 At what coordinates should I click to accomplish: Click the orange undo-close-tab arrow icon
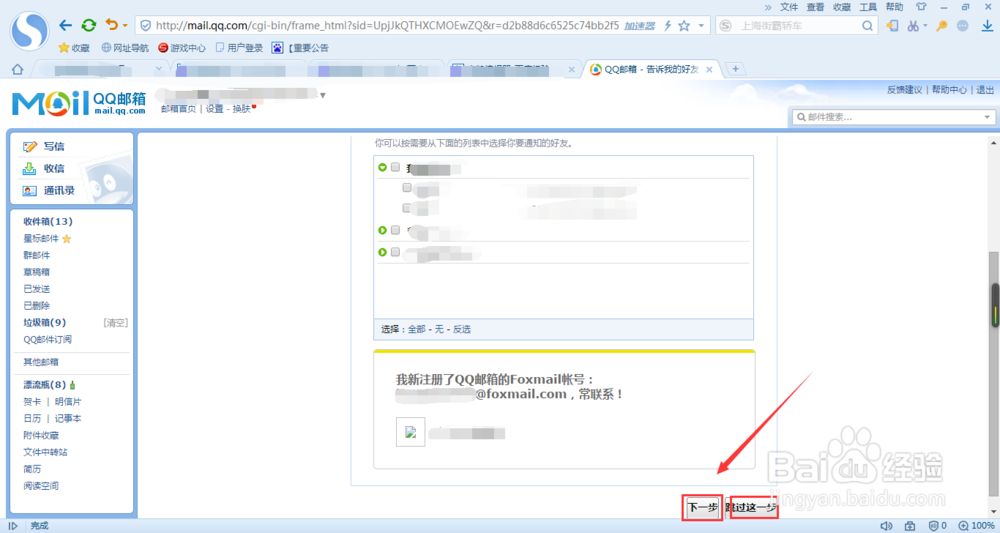pos(112,25)
